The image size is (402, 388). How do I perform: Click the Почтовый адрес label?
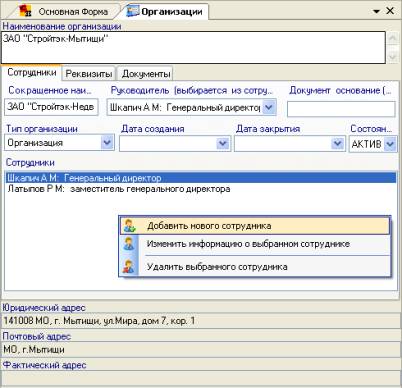pos(37,336)
